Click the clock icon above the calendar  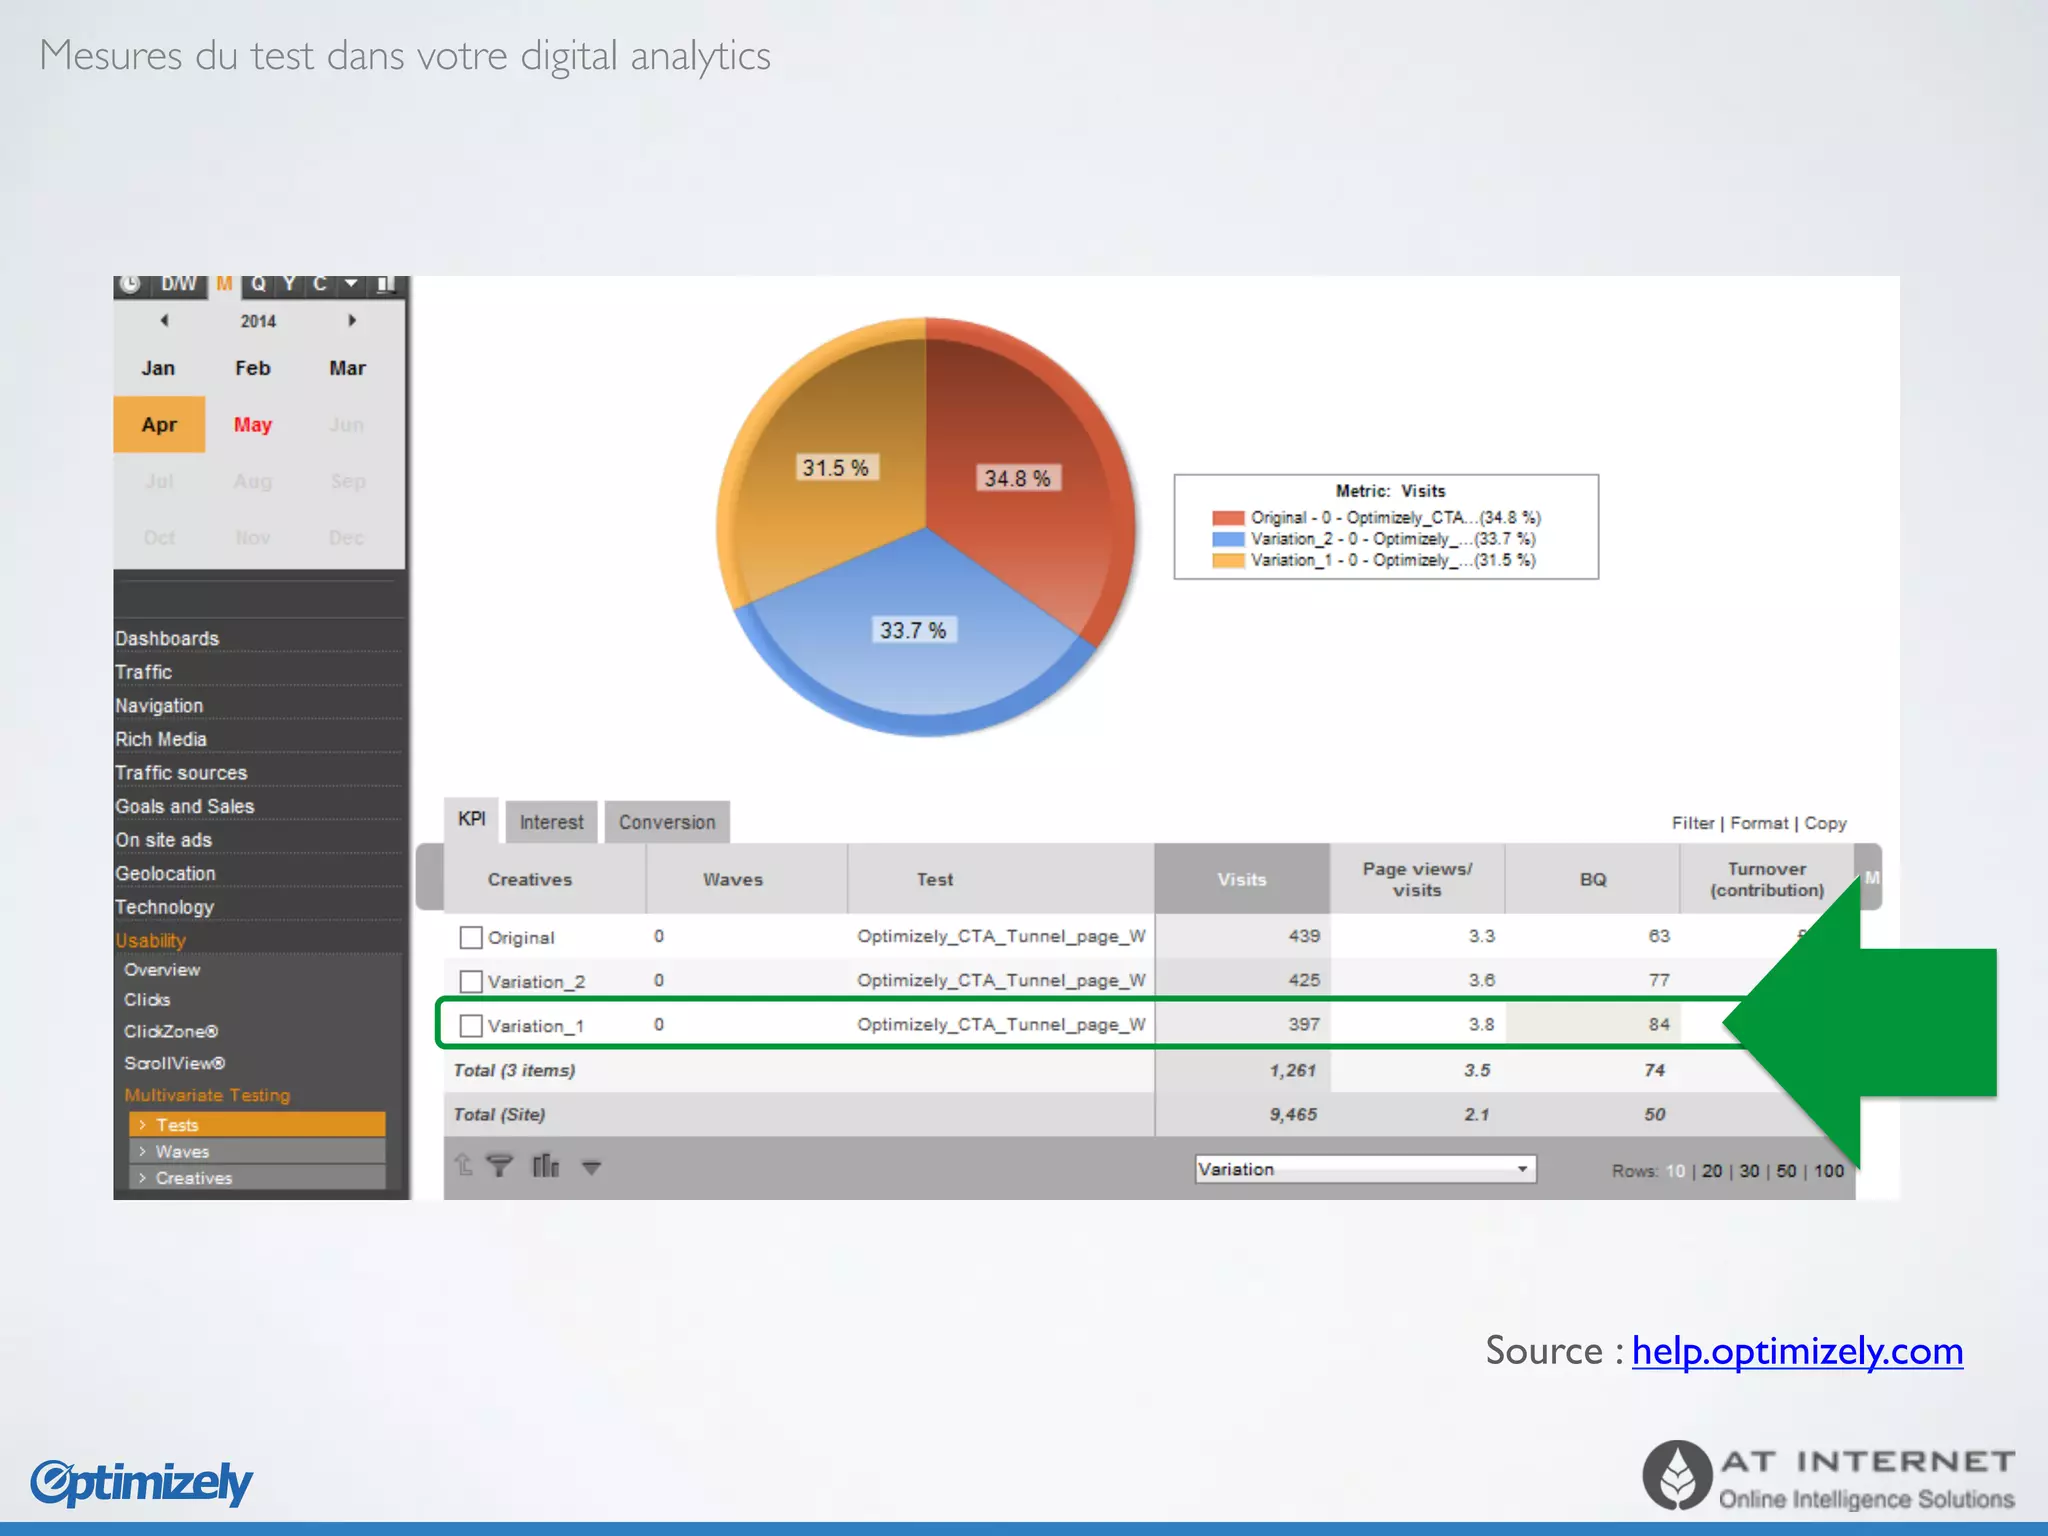tap(130, 284)
